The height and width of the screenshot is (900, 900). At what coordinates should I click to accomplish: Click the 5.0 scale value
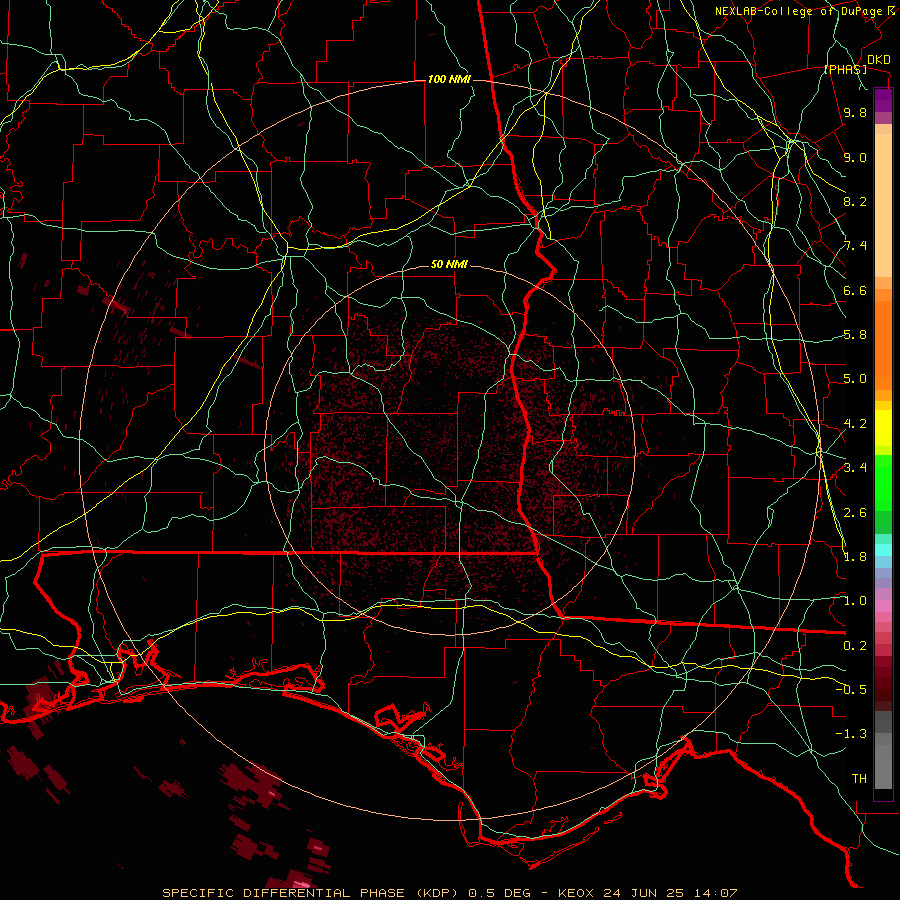[x=855, y=379]
